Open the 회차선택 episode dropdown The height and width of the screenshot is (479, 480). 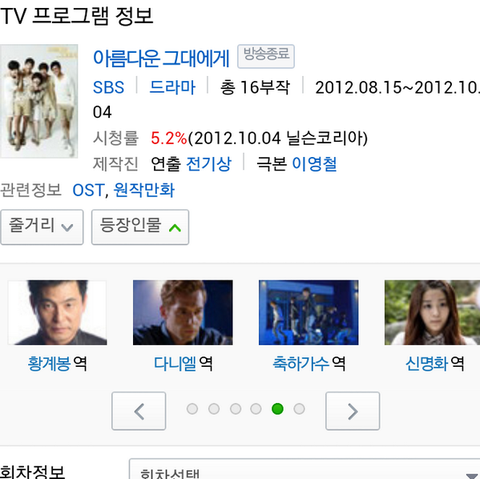pos(305,469)
